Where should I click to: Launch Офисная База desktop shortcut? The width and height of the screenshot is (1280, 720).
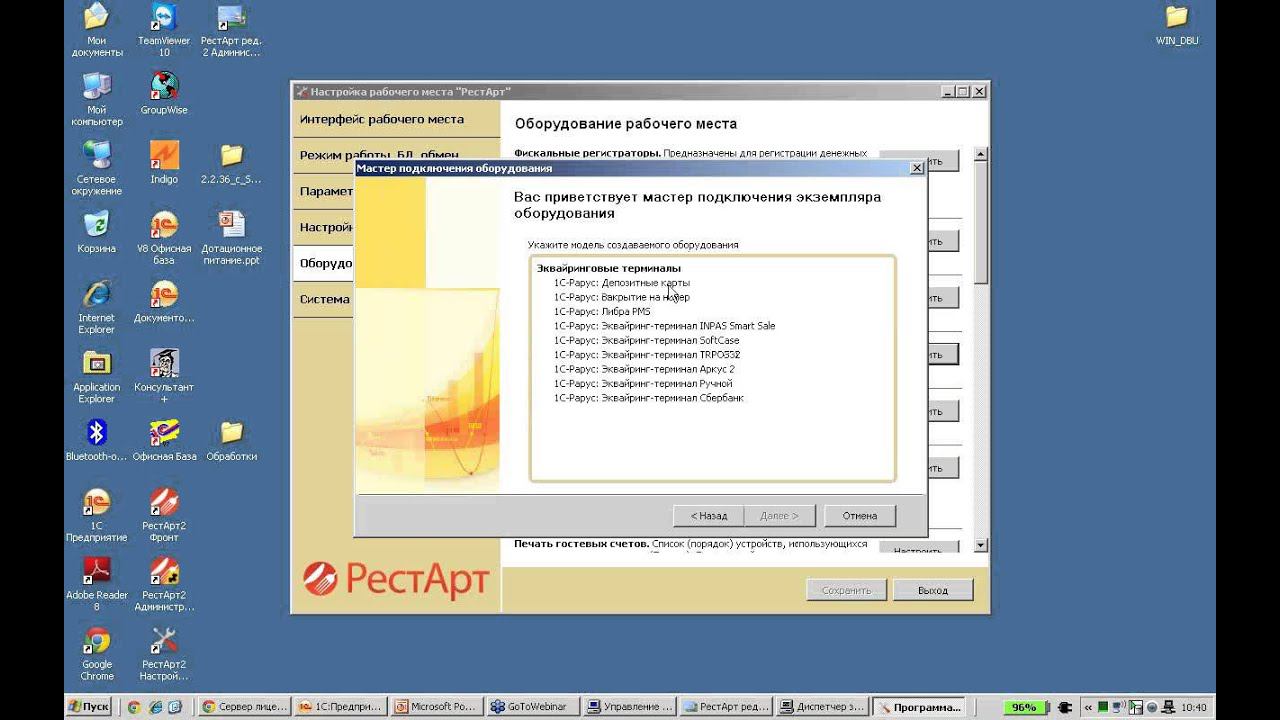tap(164, 439)
